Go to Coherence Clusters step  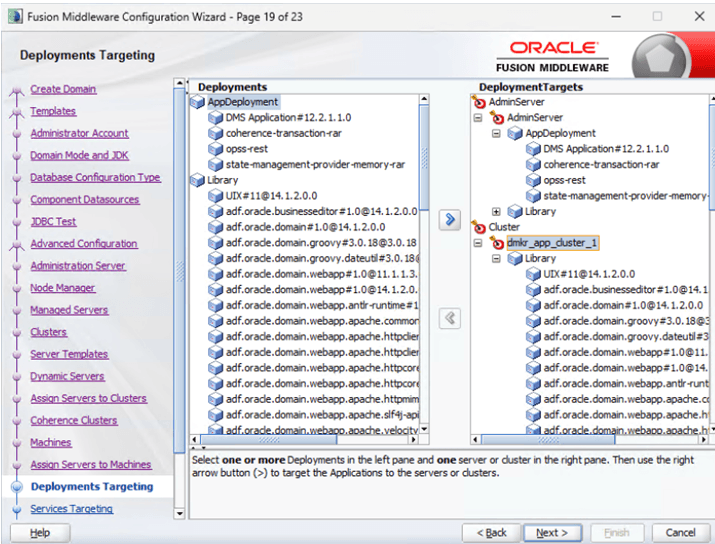pyautogui.click(x=73, y=420)
